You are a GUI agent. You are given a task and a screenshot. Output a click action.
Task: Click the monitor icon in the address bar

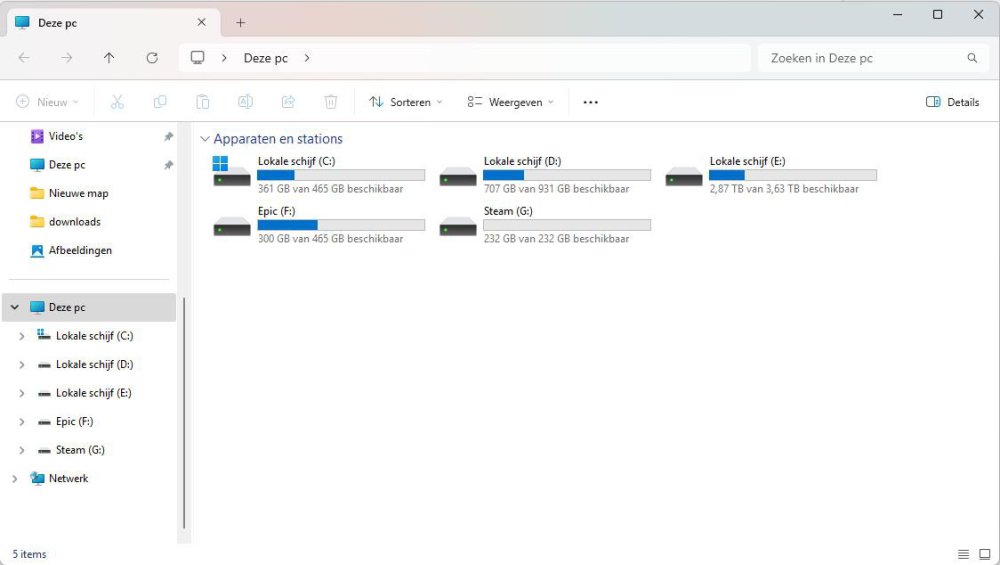(x=198, y=57)
